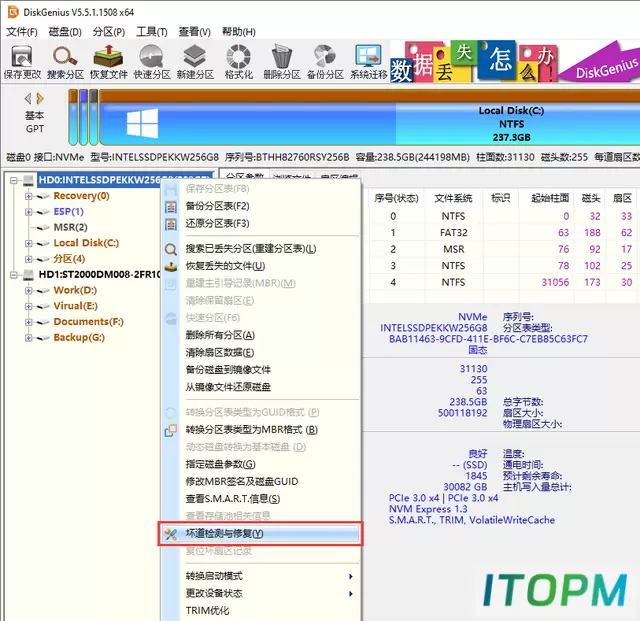Choose 查看S.M.A.R.T.信息(S) menu entry
Viewport: 640px width, 621px height.
[233, 499]
